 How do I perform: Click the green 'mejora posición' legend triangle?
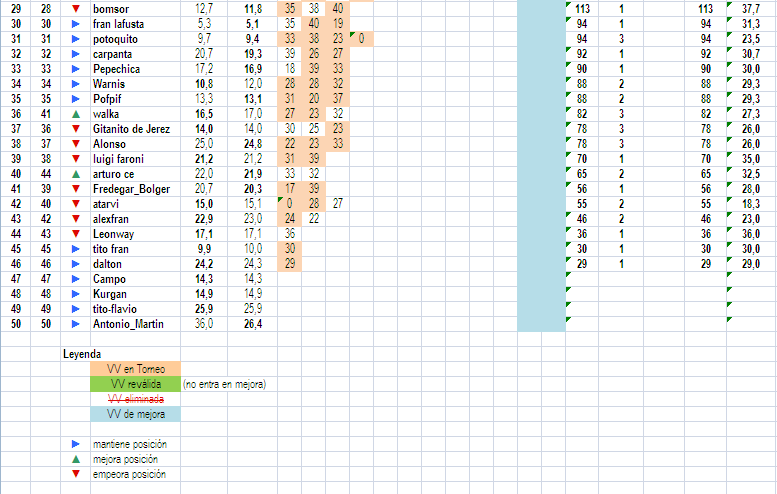point(76,459)
